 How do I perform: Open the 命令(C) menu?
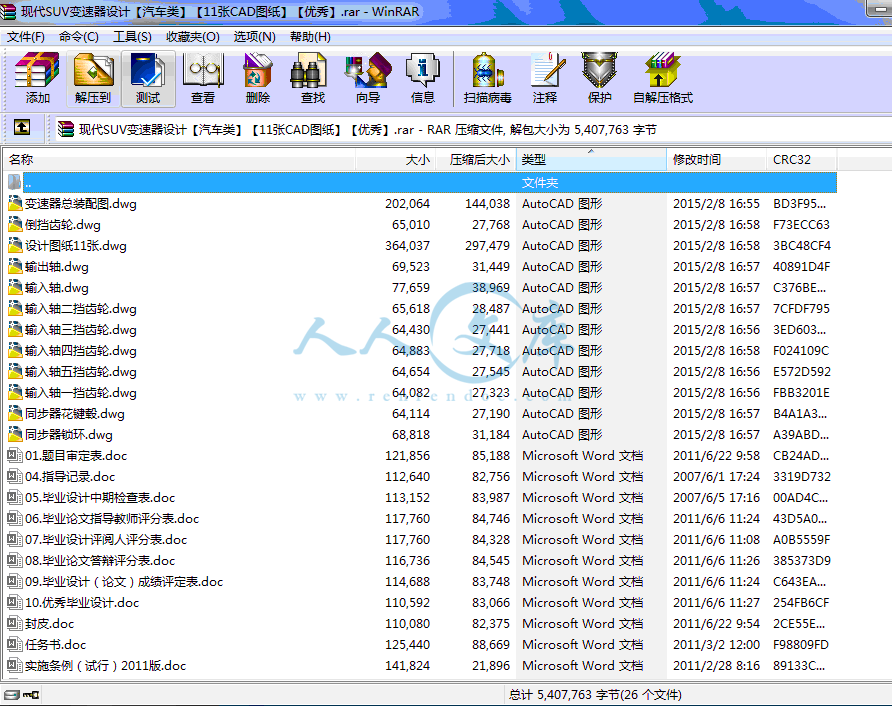point(79,37)
